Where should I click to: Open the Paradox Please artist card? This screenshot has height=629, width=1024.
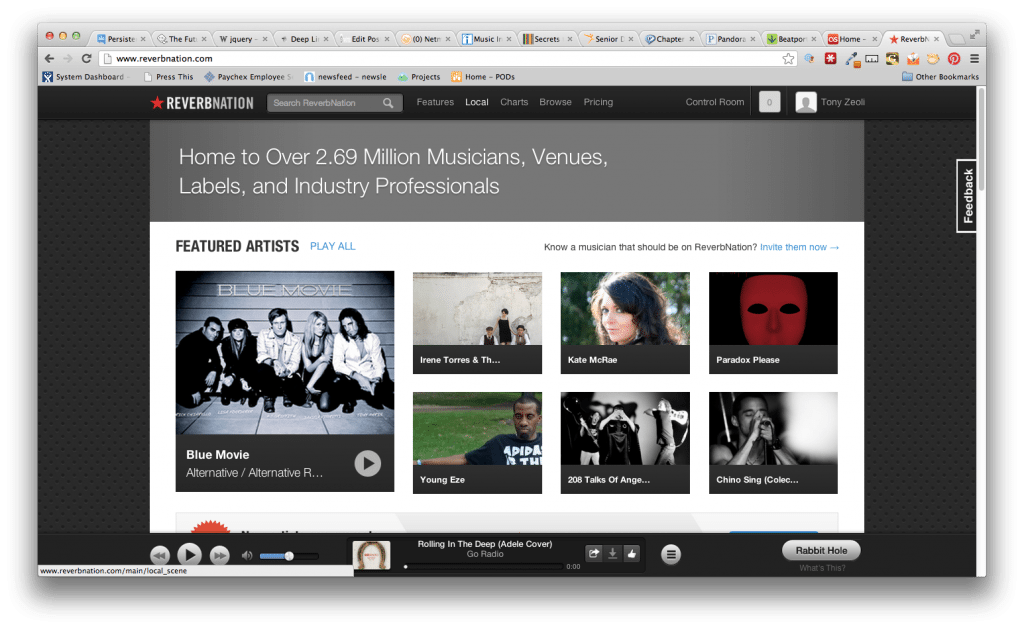pyautogui.click(x=773, y=323)
